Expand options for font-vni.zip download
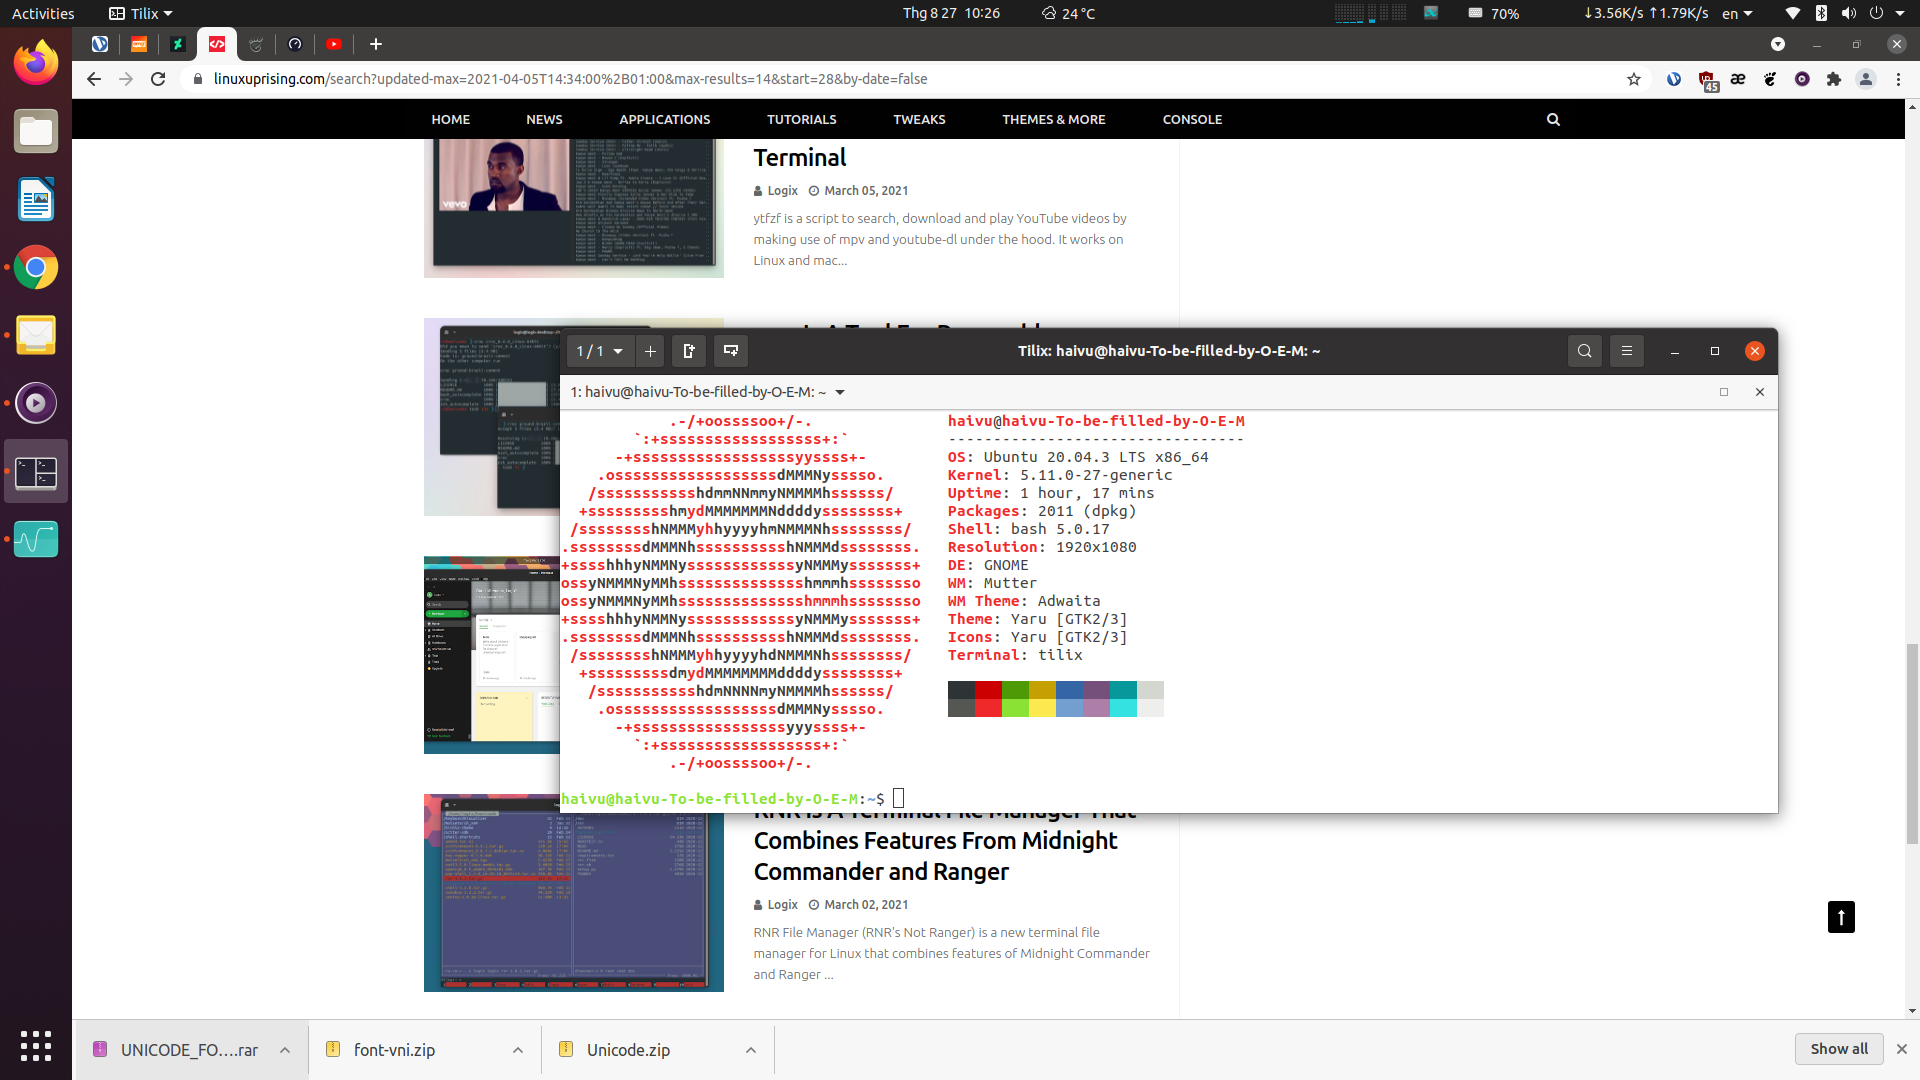 pos(518,1050)
